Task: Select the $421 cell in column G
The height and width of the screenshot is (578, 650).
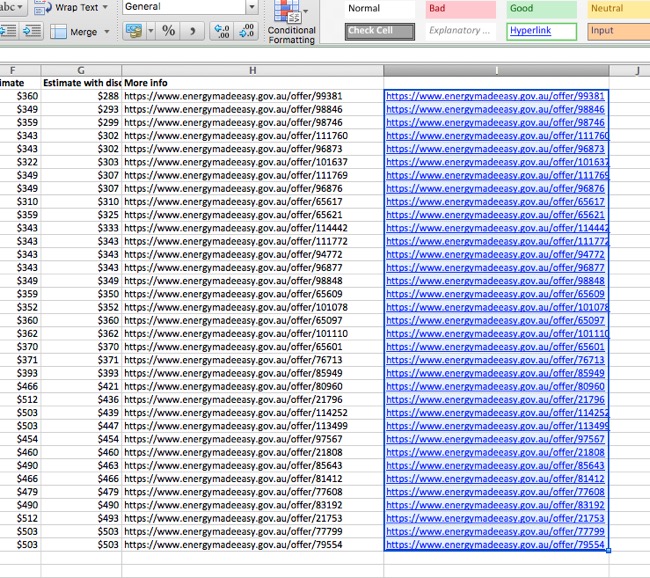Action: tap(81, 386)
